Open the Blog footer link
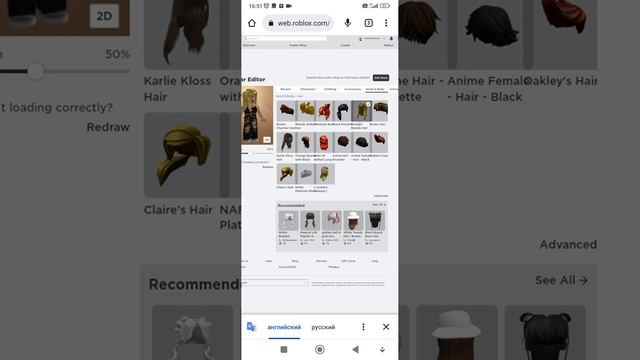This screenshot has width=640, height=360. 295,261
